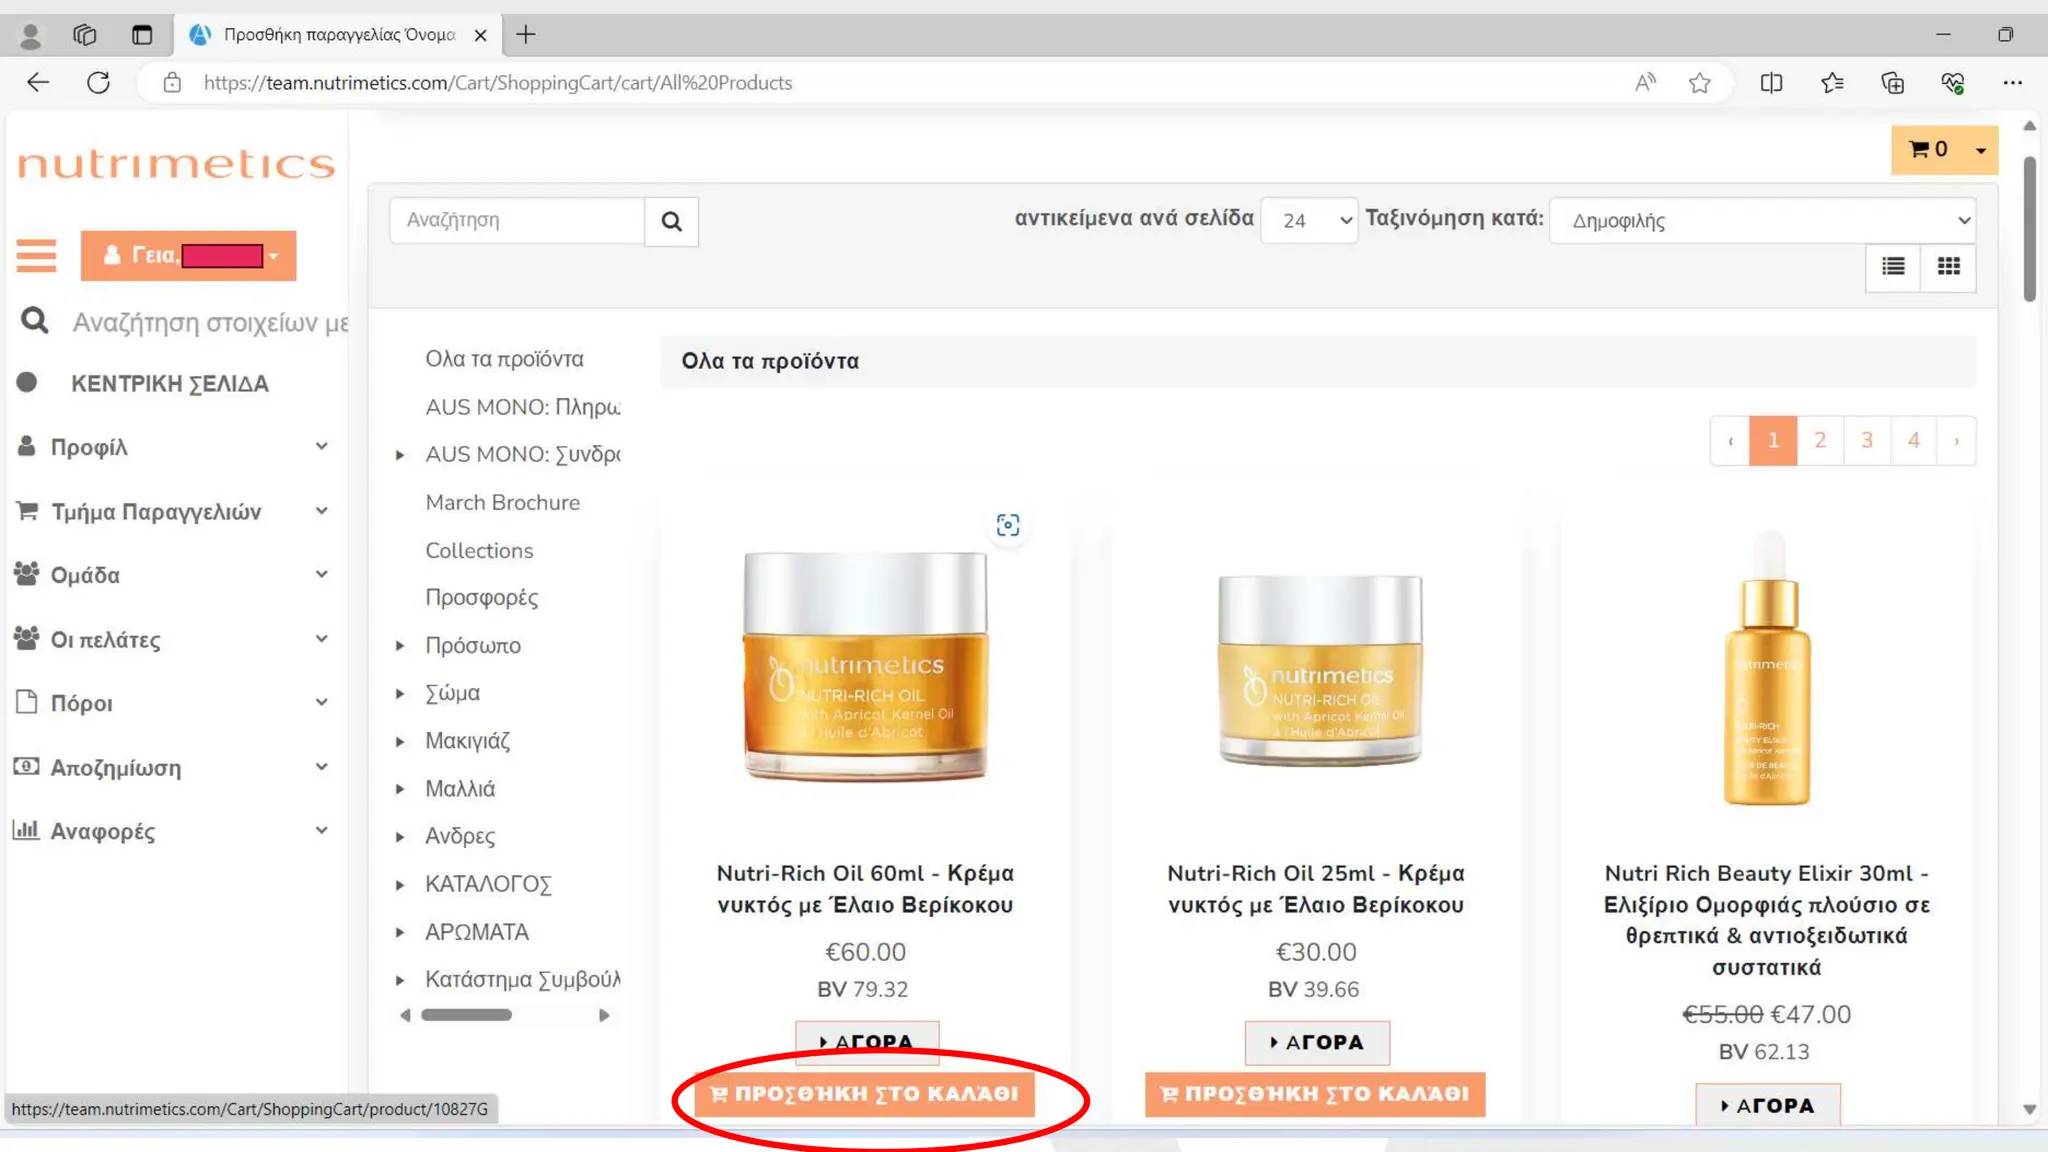This screenshot has width=2048, height=1152.
Task: Click the Αναζήτηση product search field
Action: click(517, 220)
